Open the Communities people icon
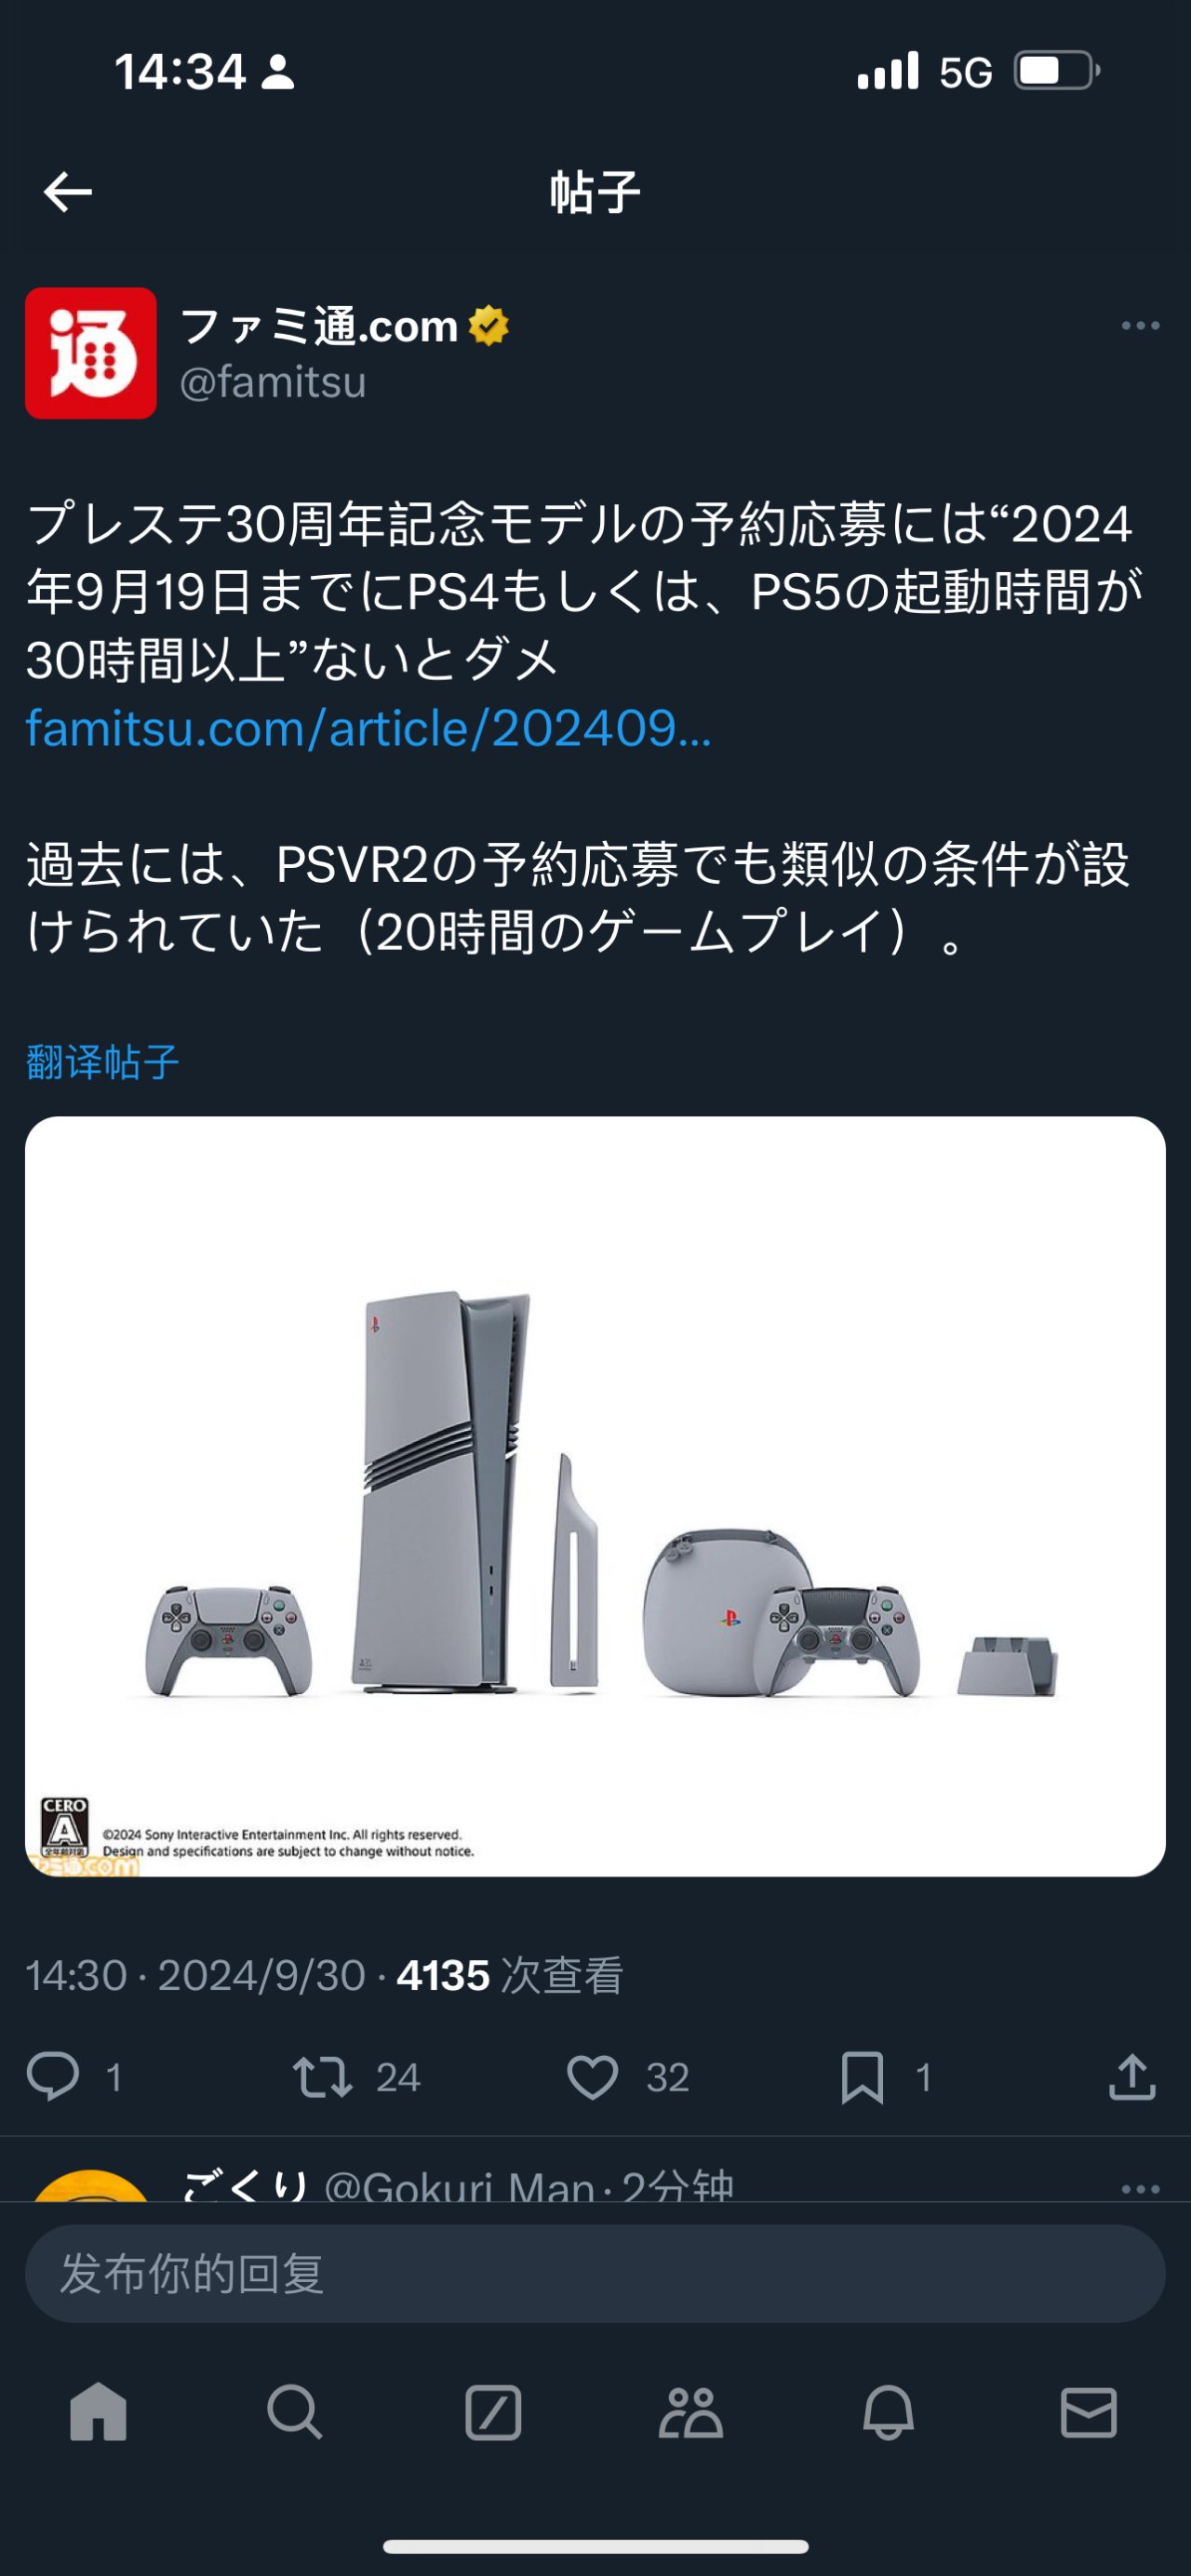Screen dimensions: 1191x2576 (691, 2412)
